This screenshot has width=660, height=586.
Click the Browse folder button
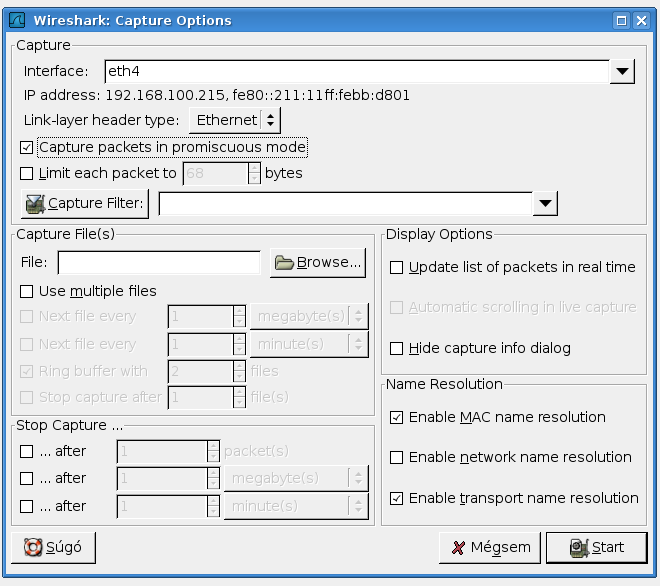click(x=318, y=263)
